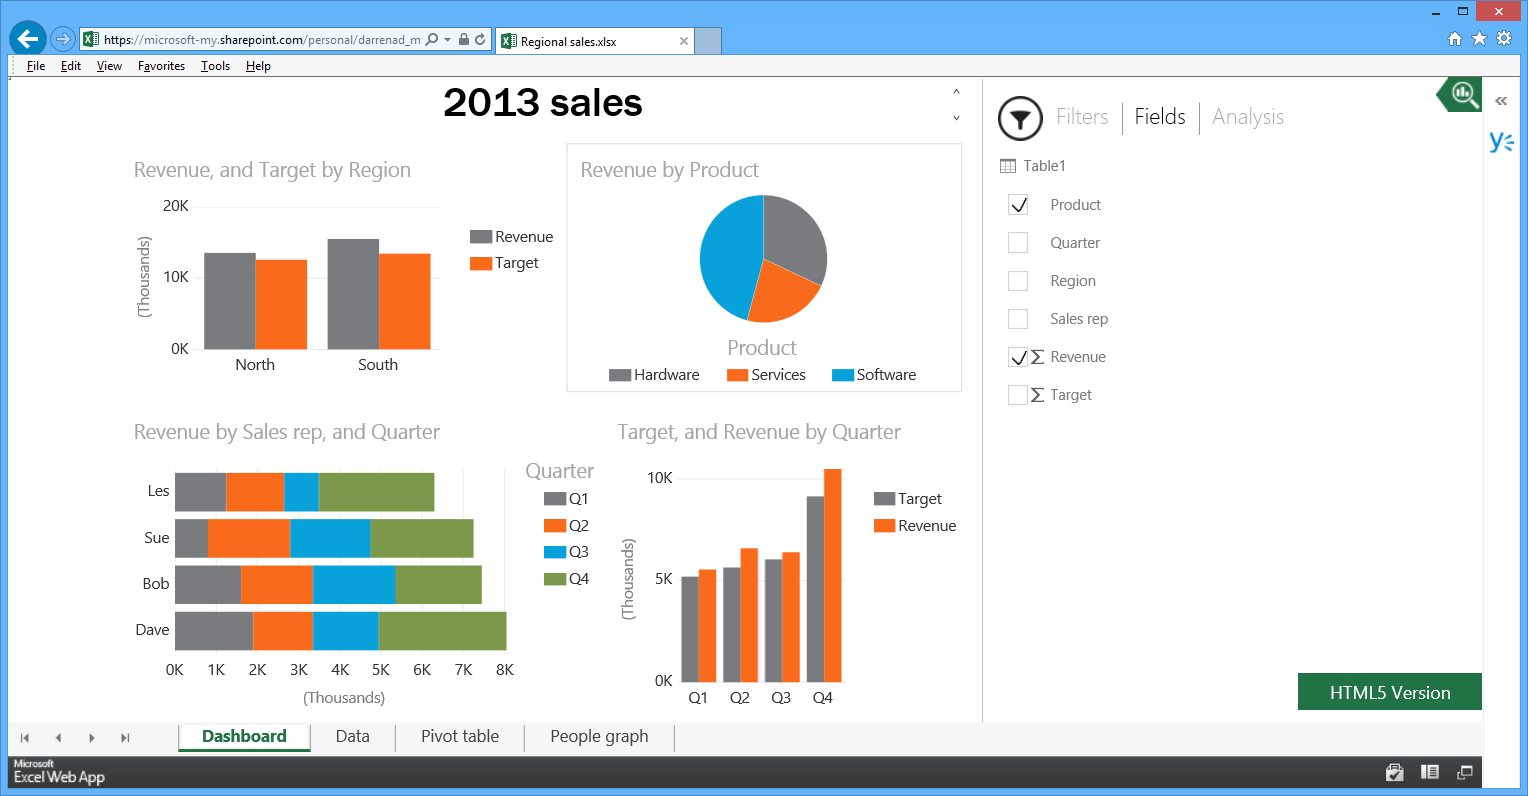Click the Office Store bag icon in status bar
This screenshot has width=1528, height=796.
(1395, 772)
